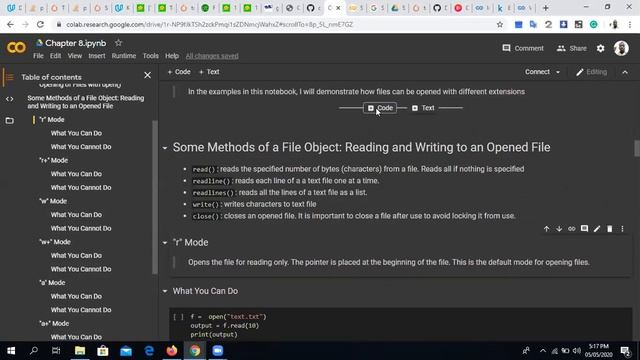Open the Editing mode selector
This screenshot has height=360, width=640.
pyautogui.click(x=591, y=72)
